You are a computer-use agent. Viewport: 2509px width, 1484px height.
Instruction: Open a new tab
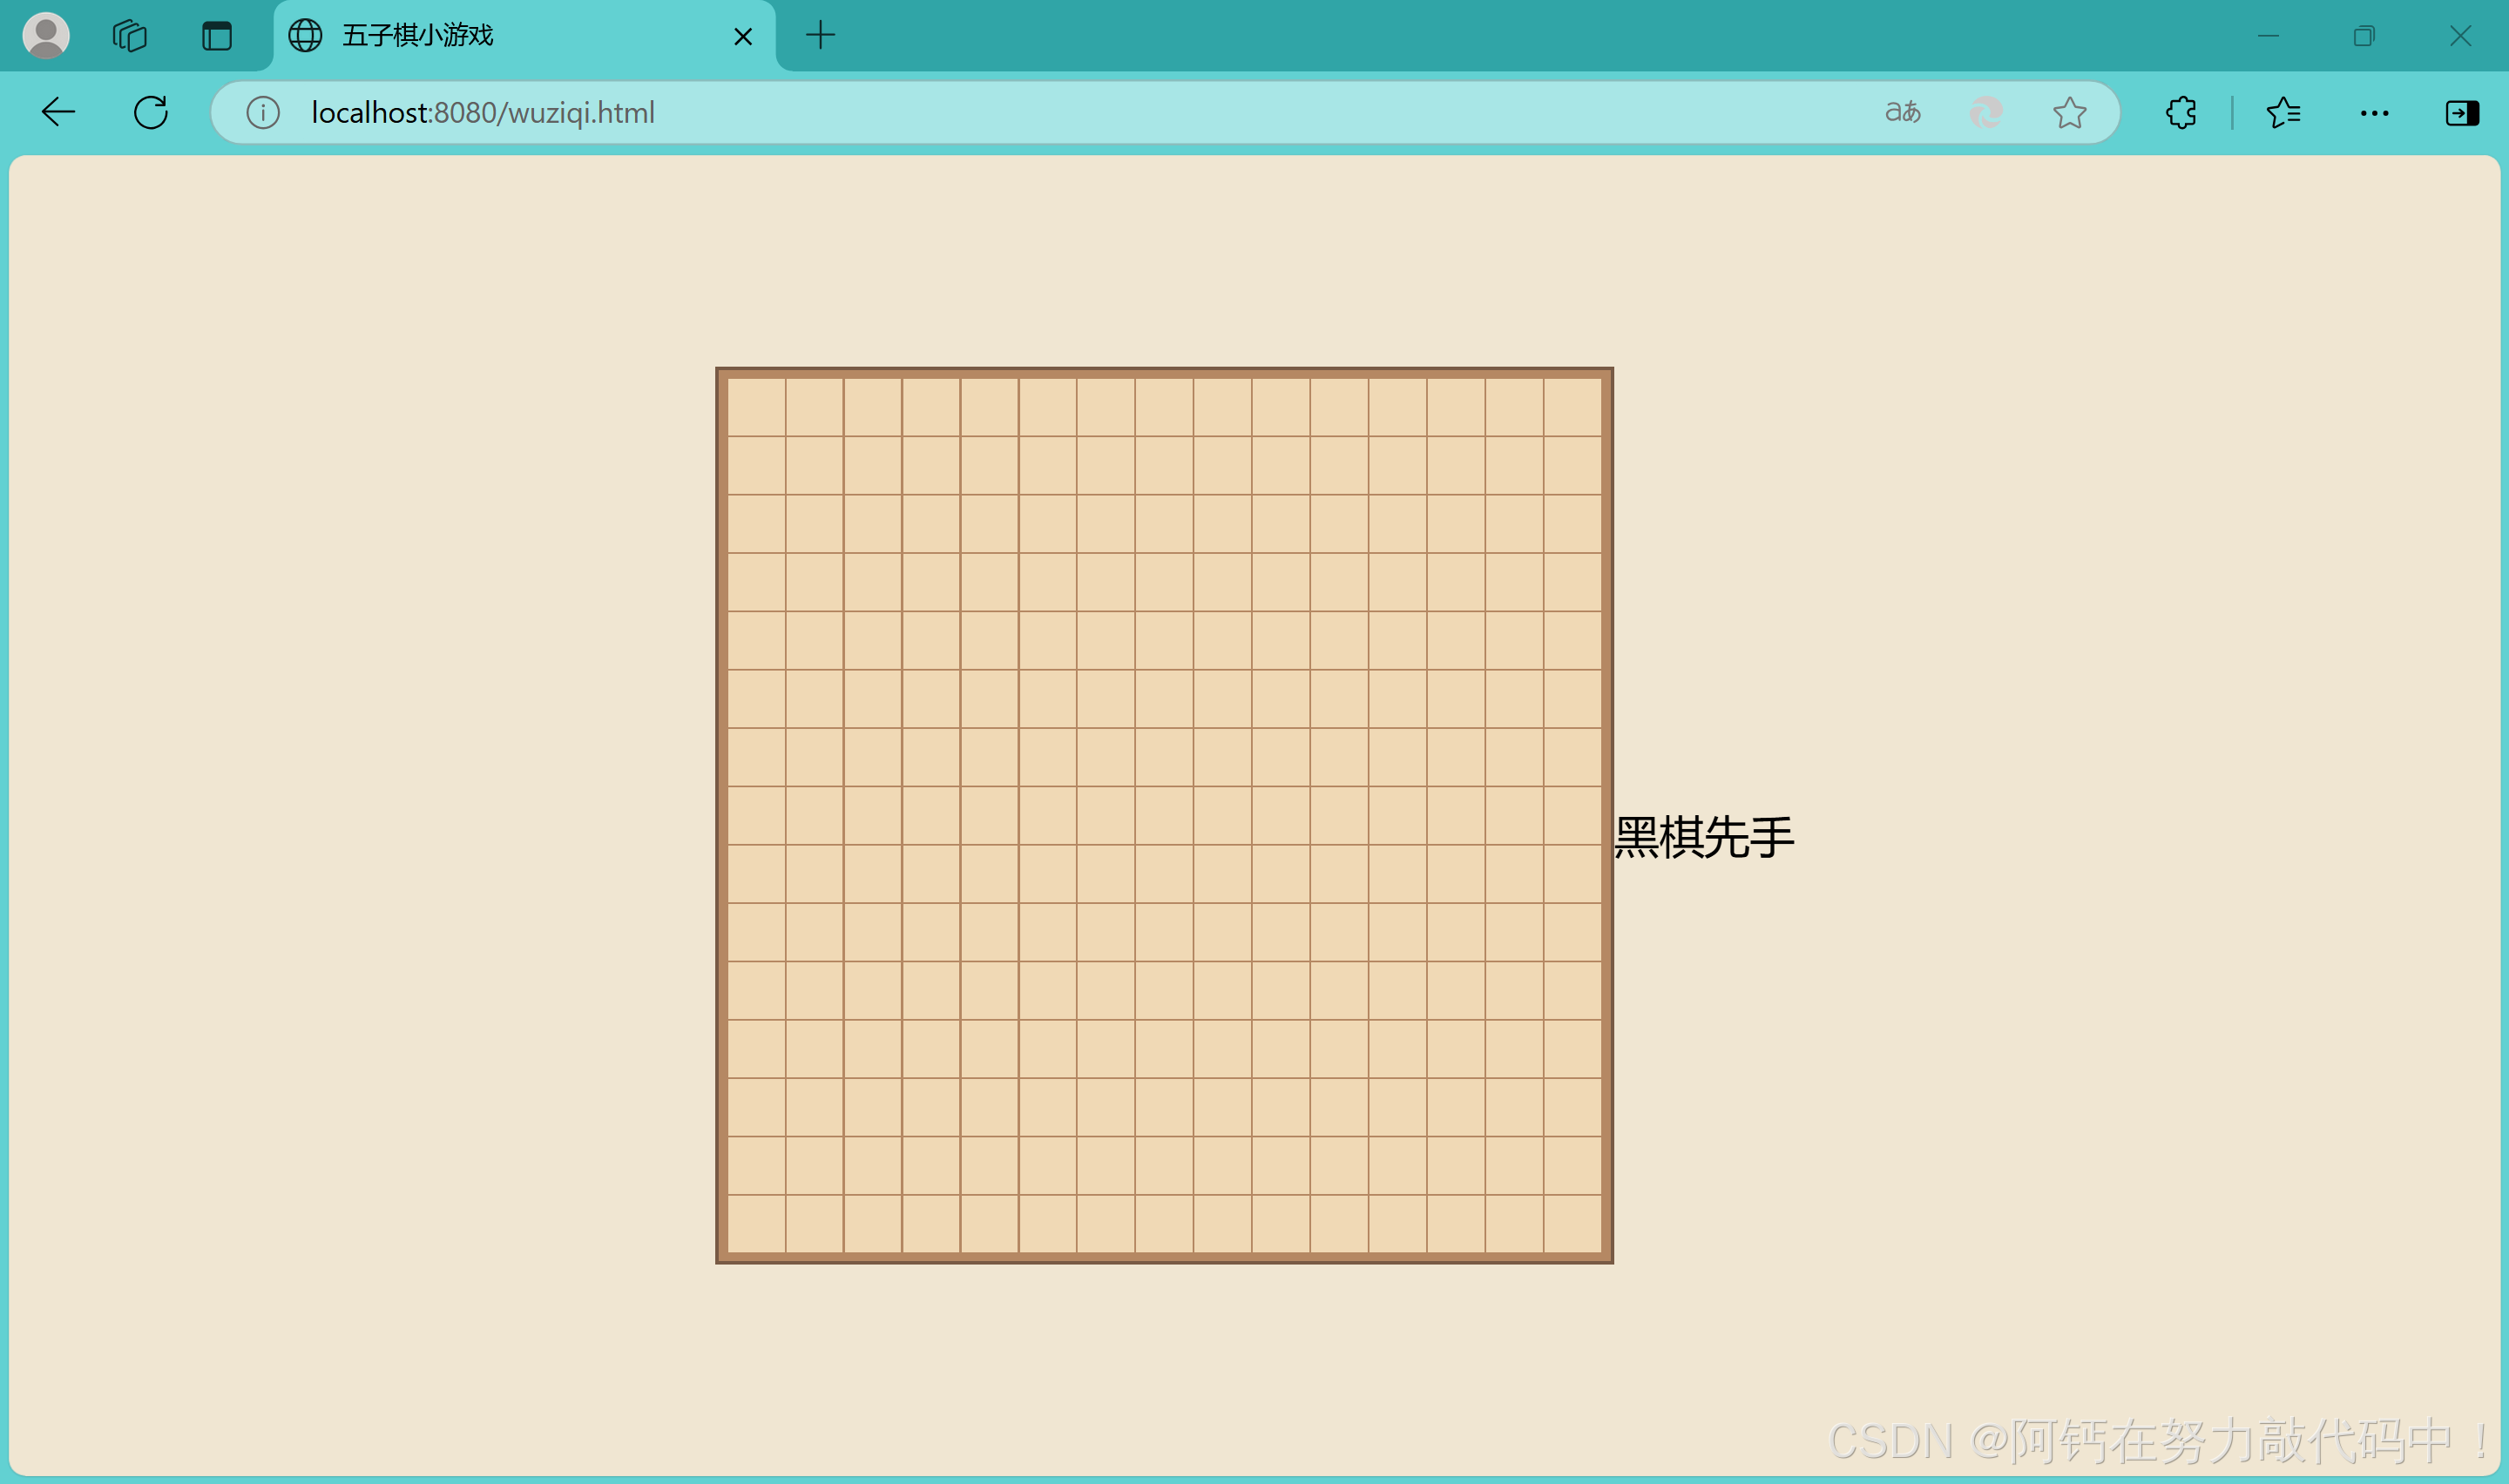820,36
